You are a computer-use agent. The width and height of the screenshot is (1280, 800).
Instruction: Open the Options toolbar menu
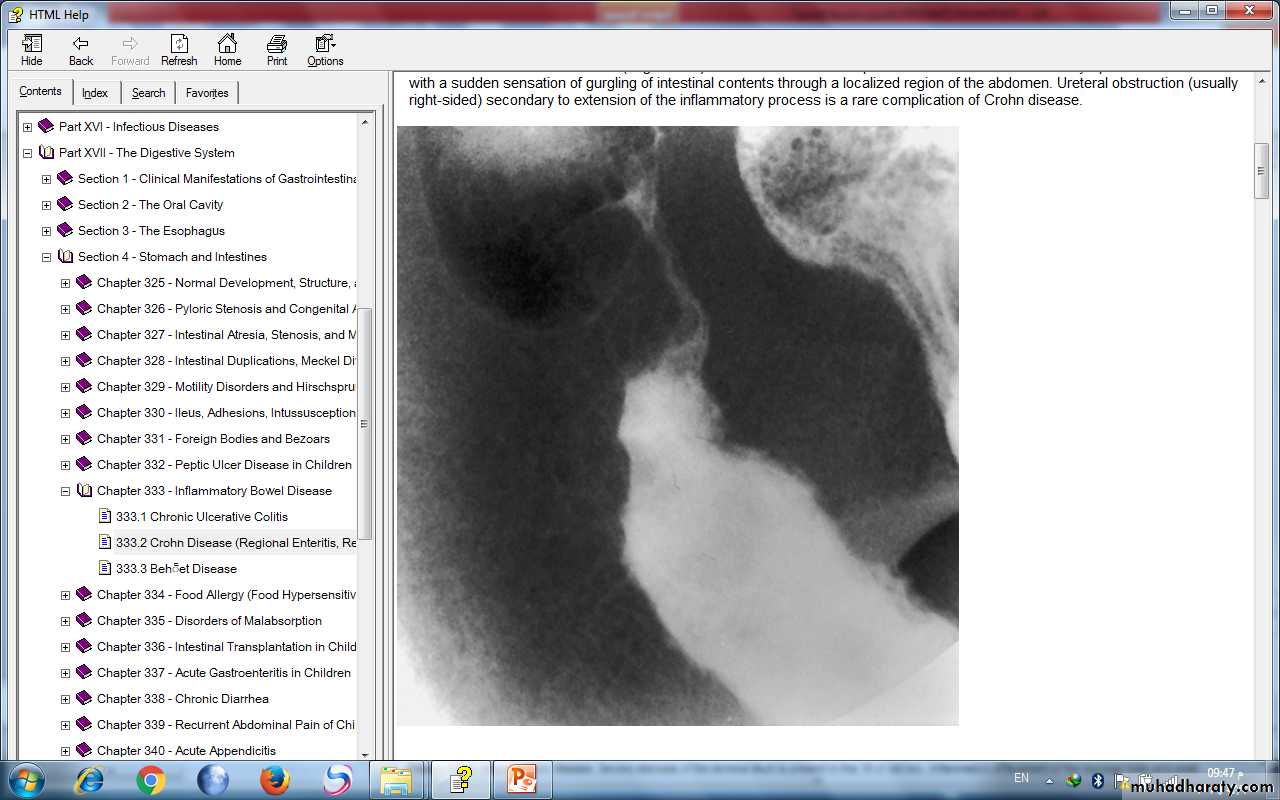tap(325, 50)
